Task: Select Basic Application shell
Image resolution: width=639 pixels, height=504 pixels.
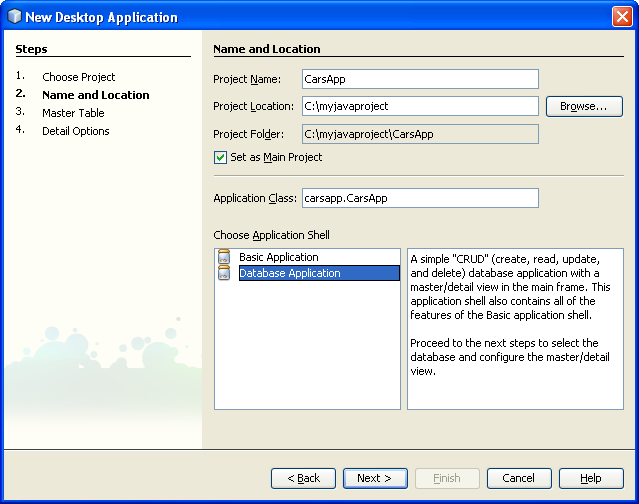Action: 278,258
